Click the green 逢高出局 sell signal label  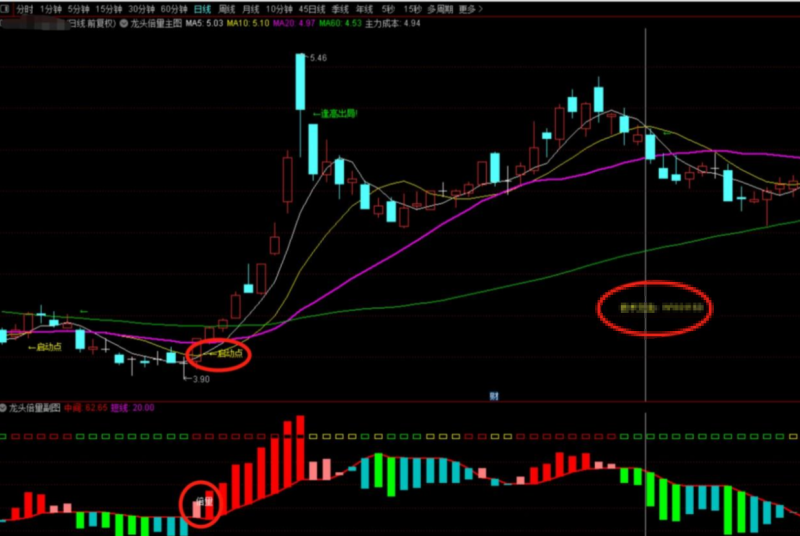pos(335,114)
